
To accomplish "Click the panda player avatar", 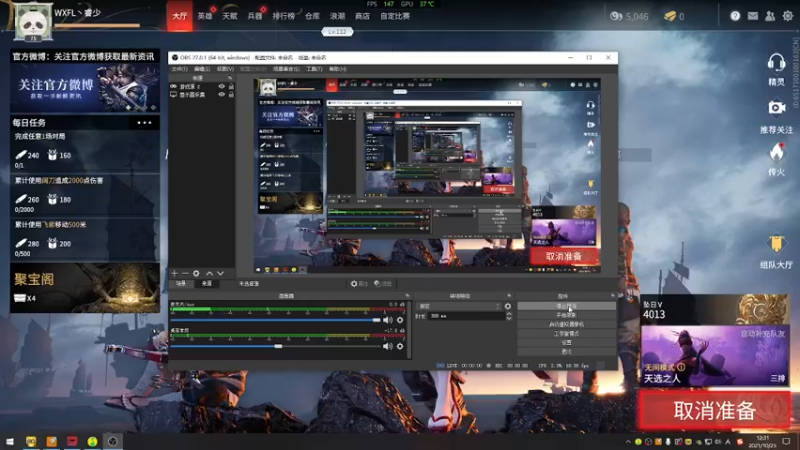I will pos(33,21).
